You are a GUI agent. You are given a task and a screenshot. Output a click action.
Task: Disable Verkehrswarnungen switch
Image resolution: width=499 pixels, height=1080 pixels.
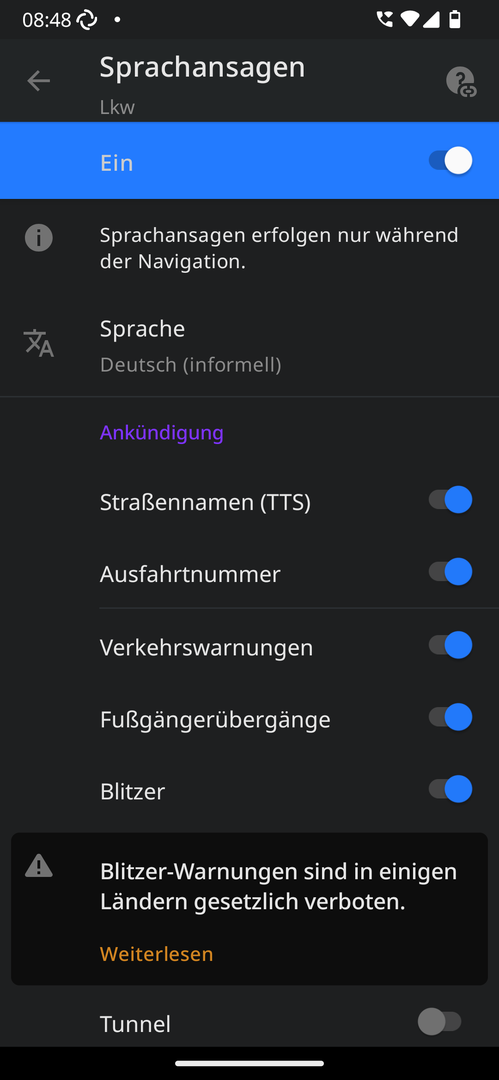(x=450, y=645)
